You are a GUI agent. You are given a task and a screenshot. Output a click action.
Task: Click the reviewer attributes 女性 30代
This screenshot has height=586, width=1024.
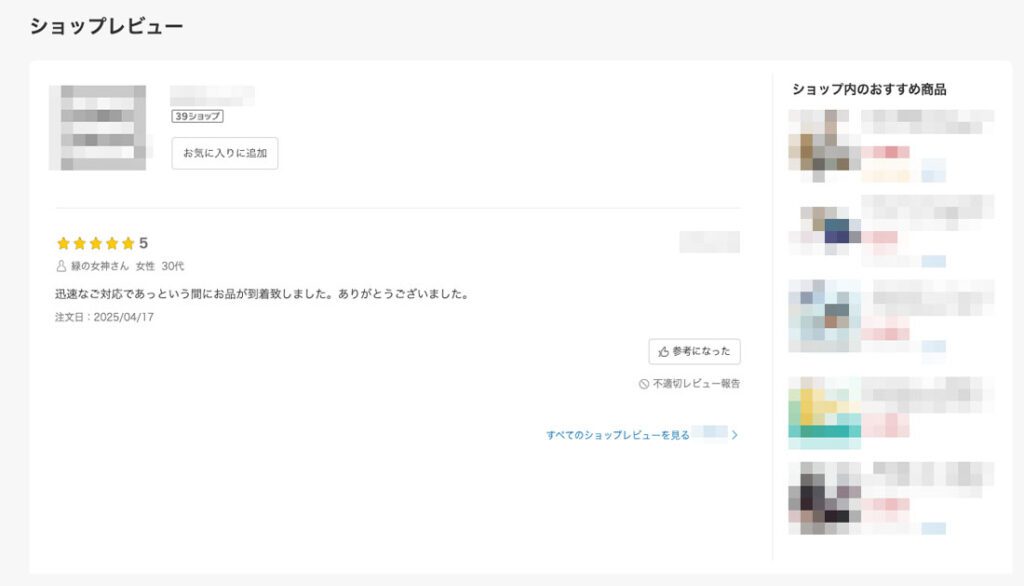pos(160,266)
